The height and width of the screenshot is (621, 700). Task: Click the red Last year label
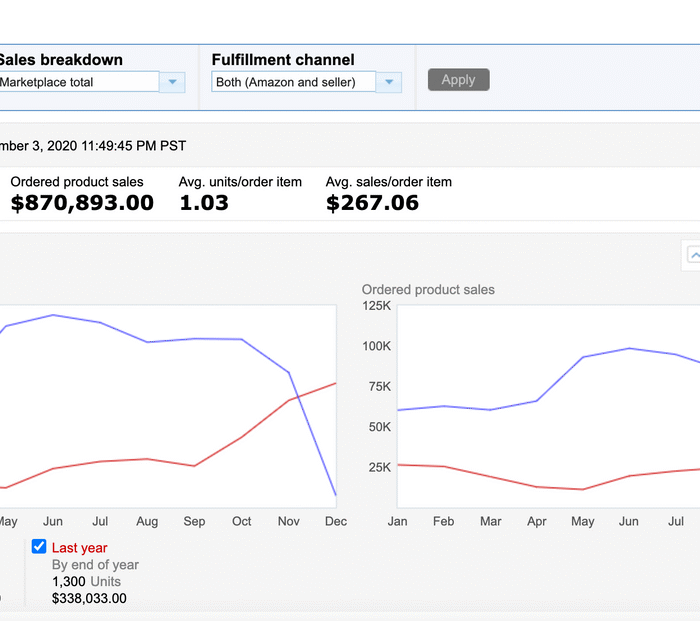point(79,548)
